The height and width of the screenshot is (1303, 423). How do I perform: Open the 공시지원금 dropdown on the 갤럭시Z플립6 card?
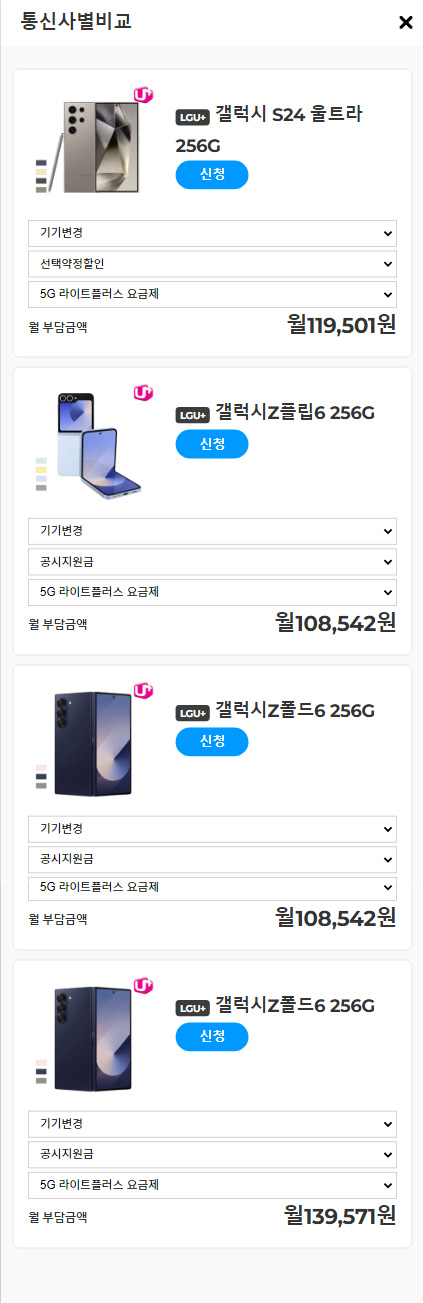pyautogui.click(x=212, y=561)
